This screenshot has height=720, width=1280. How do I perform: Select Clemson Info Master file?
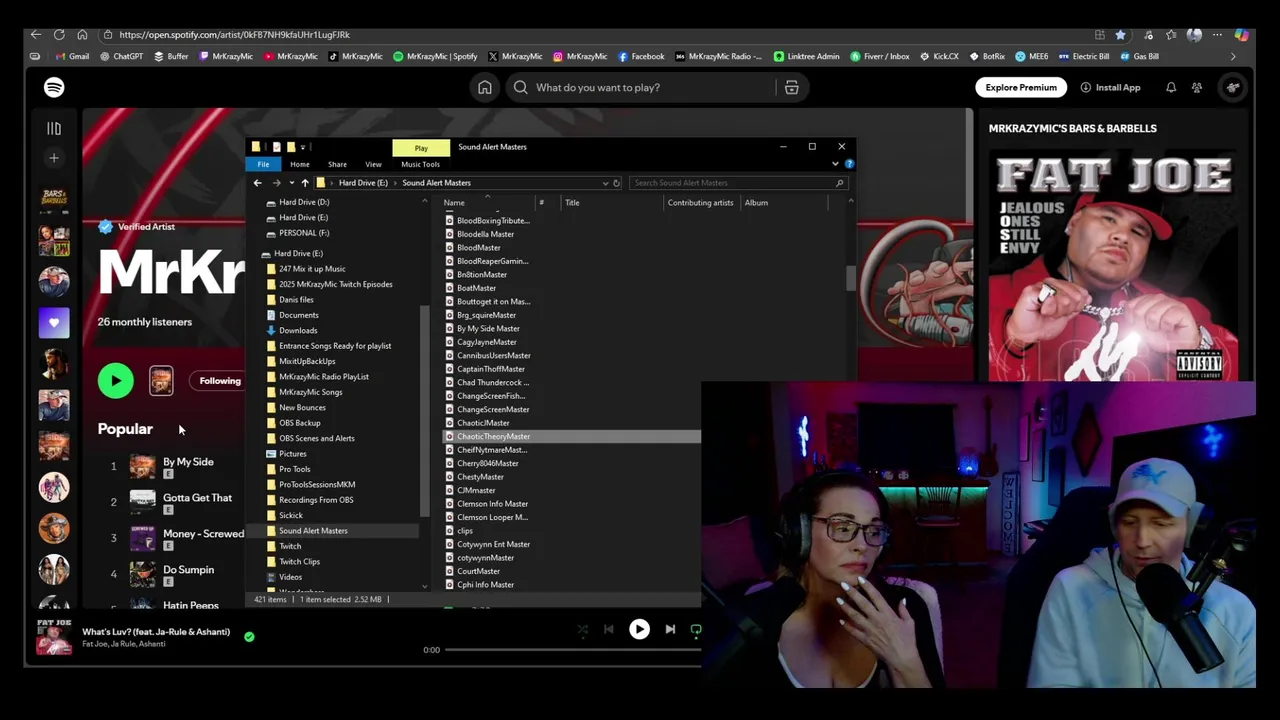492,504
